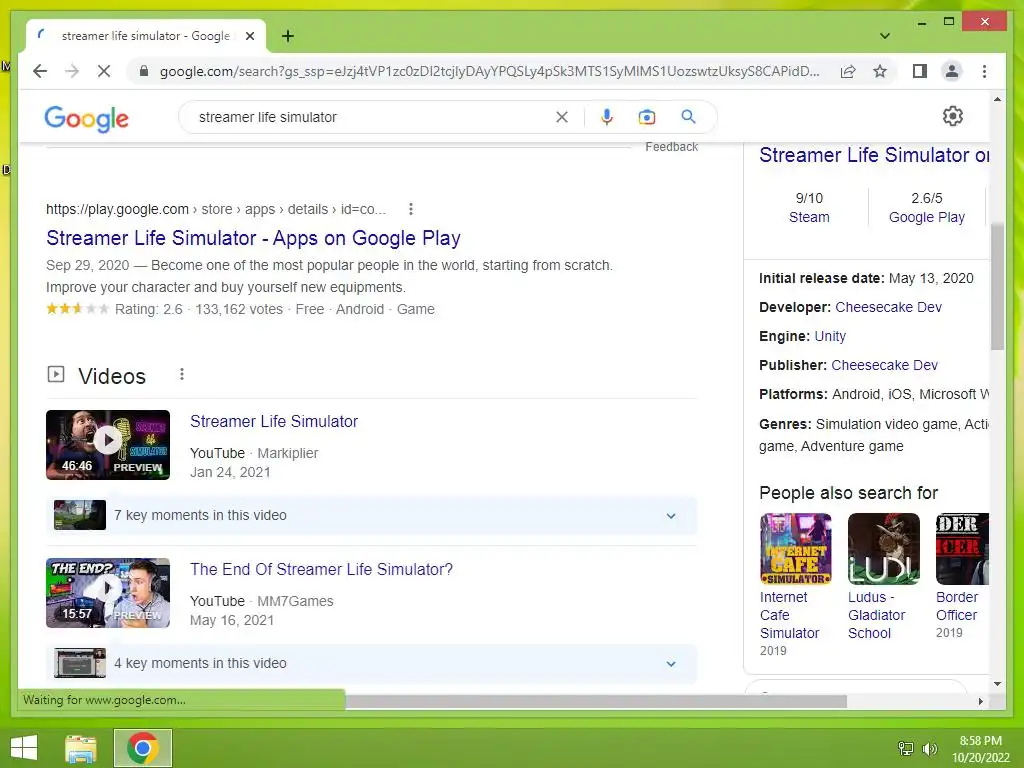Expand 4 key moments in this video
Screen dimensions: 1024x768
371,664
